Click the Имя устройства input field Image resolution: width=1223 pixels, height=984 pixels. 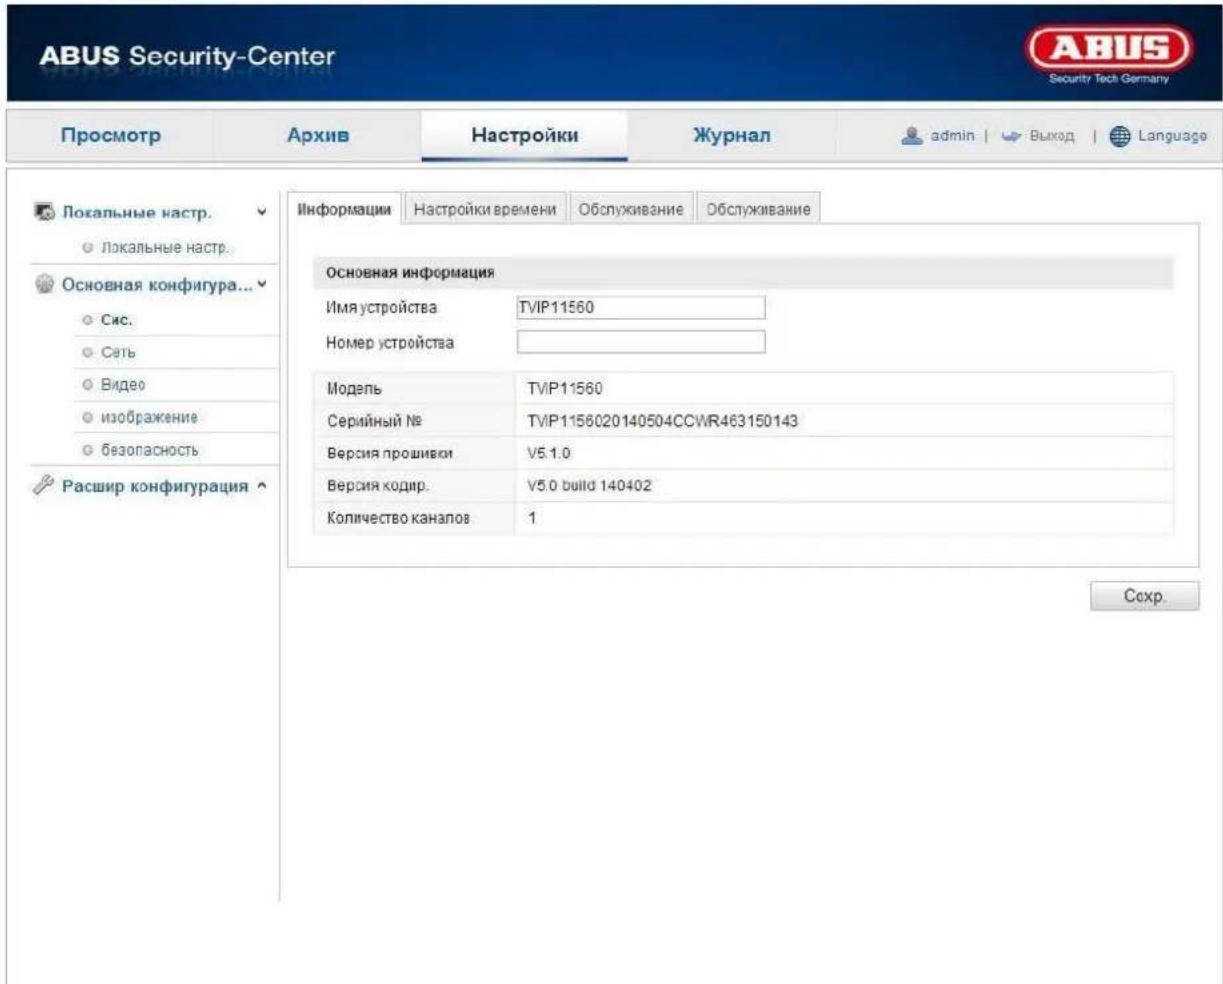point(641,308)
